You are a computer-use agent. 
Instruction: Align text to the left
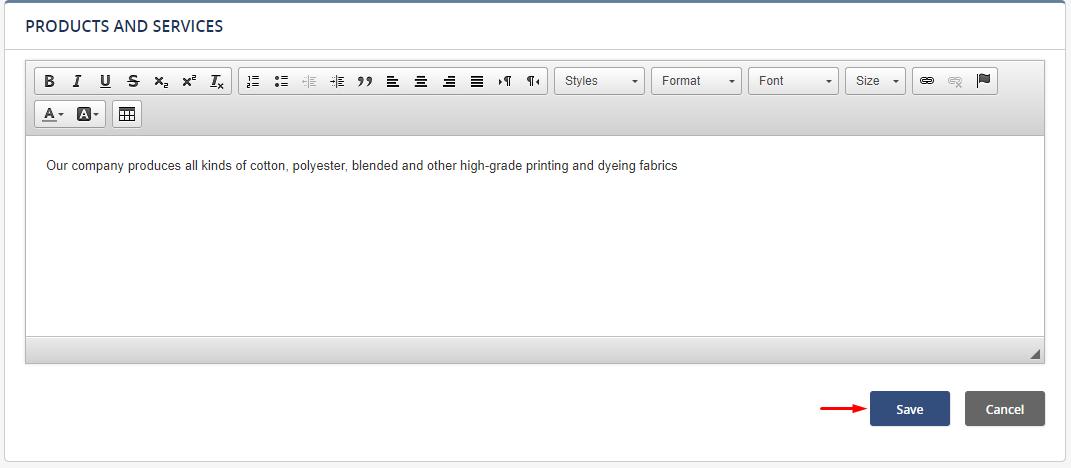point(393,81)
